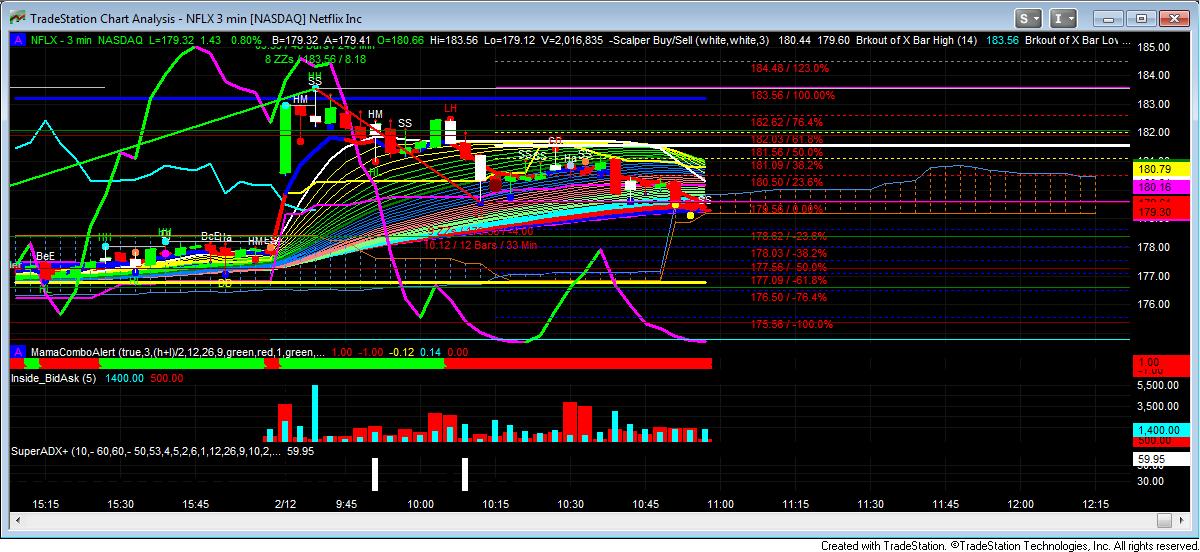Viewport: 1200px width, 552px height.
Task: Select the 'Inside_BidAsk (5)' indicator label
Action: point(54,379)
